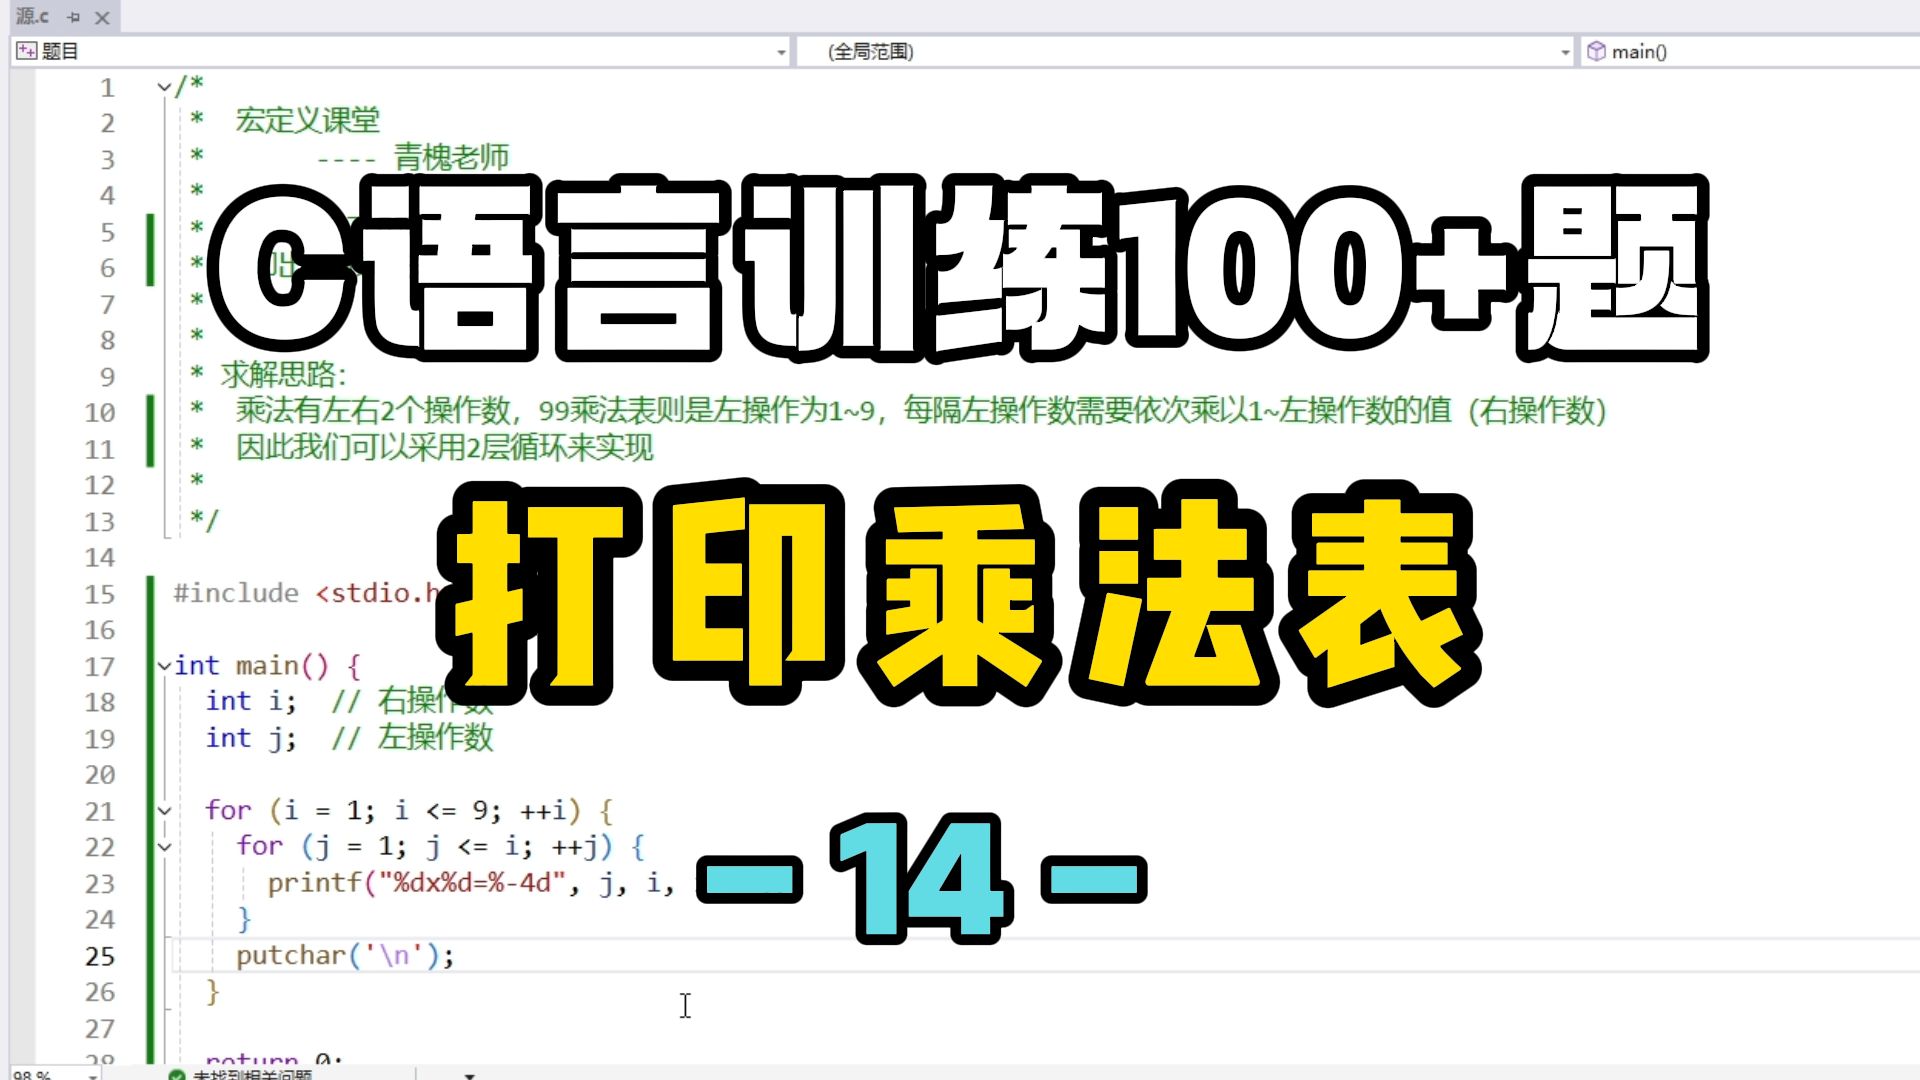Close the 源.c file tab
This screenshot has width=1920, height=1080.
point(102,17)
